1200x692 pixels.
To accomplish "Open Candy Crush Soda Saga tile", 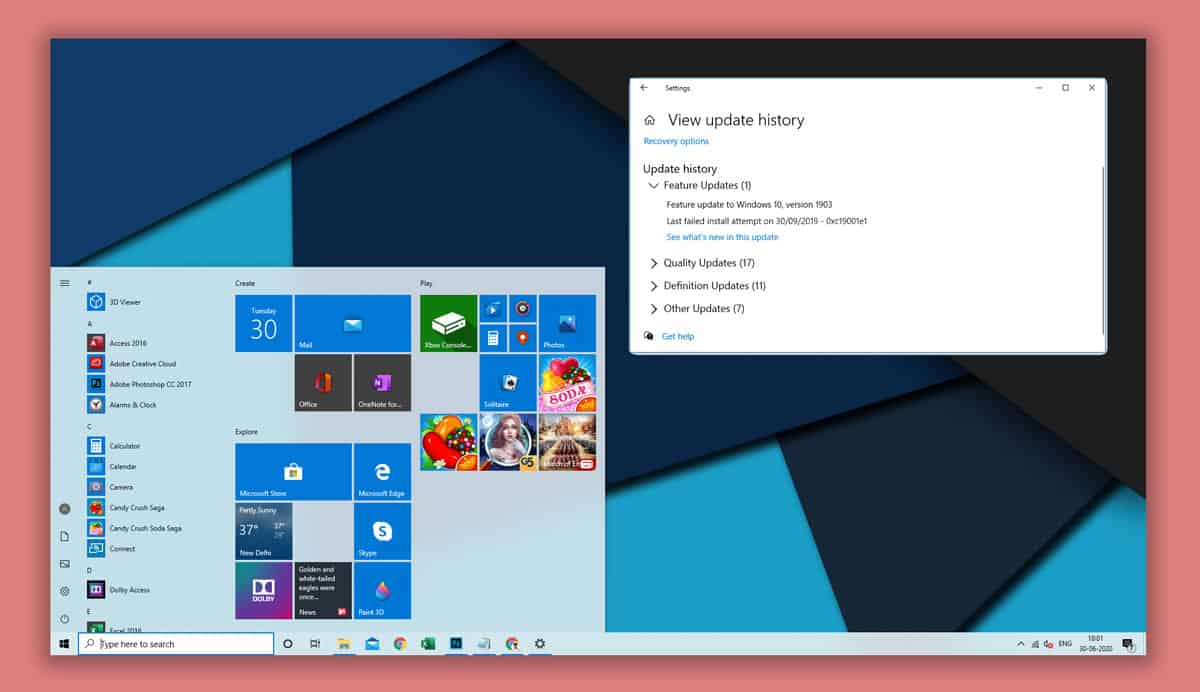I will click(567, 382).
